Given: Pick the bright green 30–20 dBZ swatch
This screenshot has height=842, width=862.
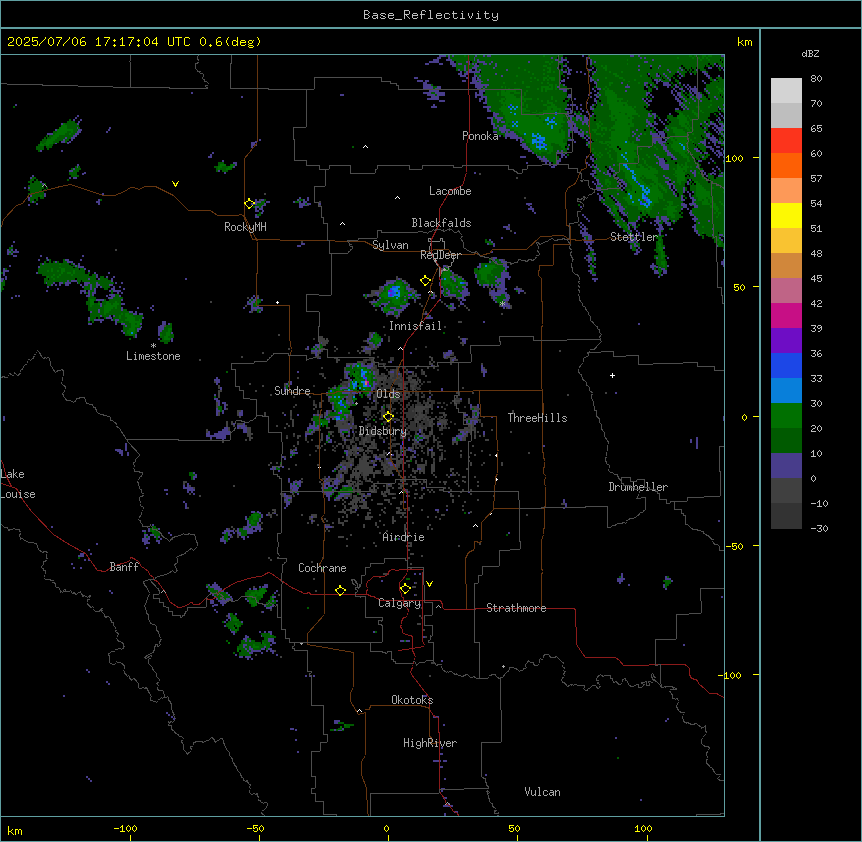Looking at the screenshot, I should (x=786, y=416).
